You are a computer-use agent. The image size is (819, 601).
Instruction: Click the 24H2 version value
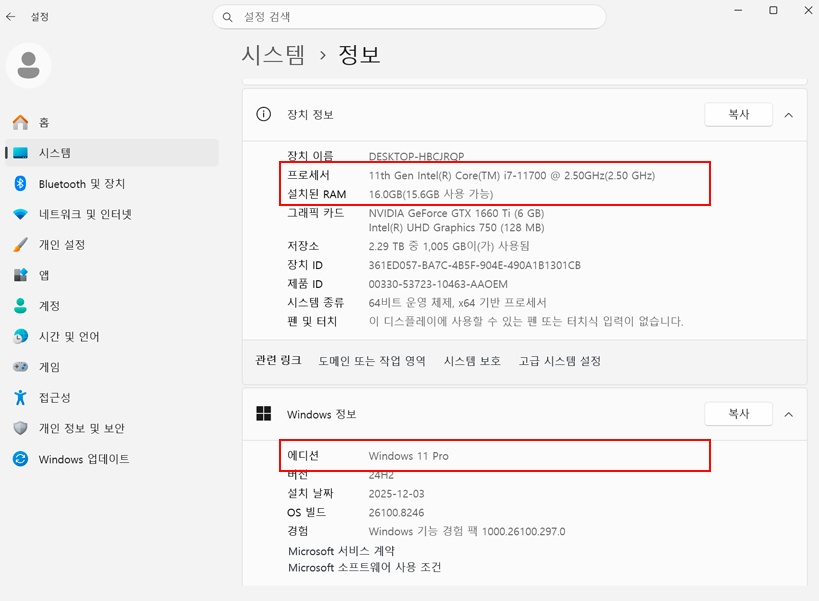pyautogui.click(x=381, y=475)
